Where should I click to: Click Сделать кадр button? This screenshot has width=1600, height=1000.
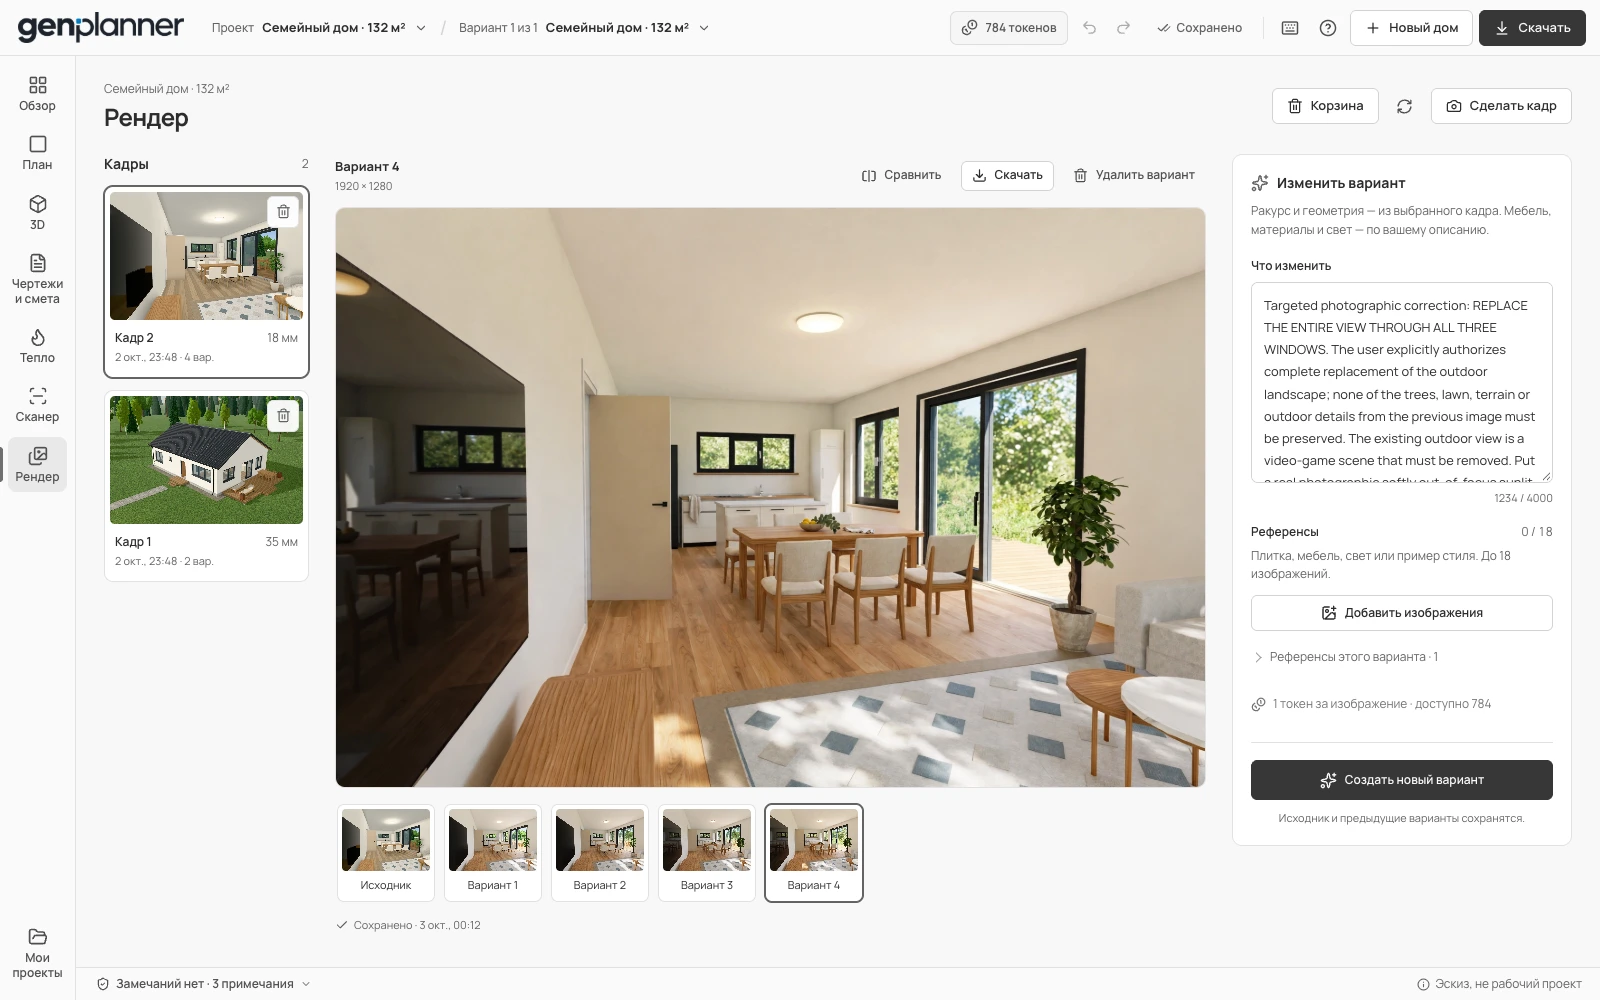pyautogui.click(x=1501, y=106)
